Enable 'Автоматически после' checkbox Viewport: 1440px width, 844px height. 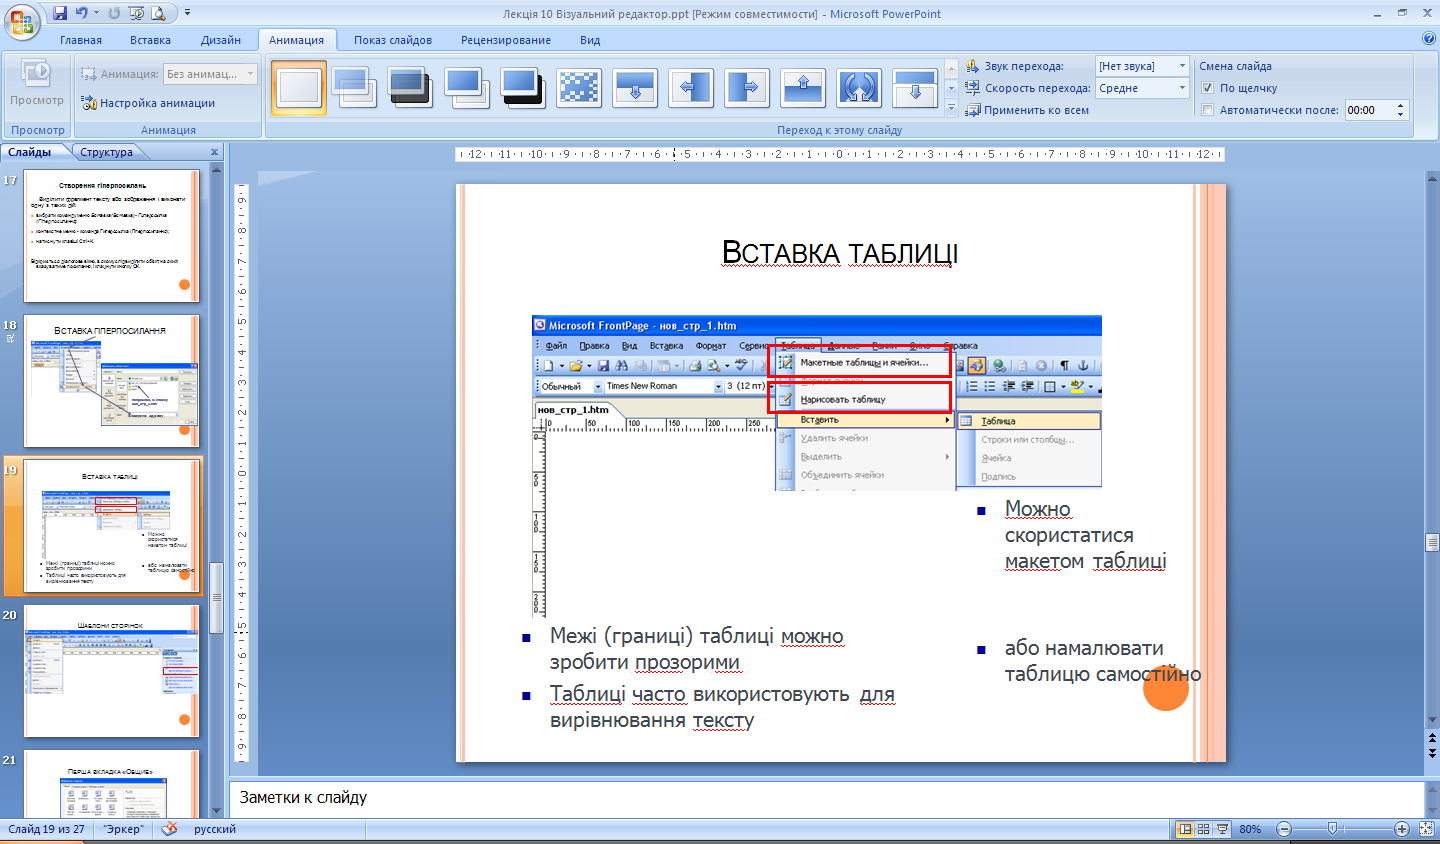(x=1207, y=110)
